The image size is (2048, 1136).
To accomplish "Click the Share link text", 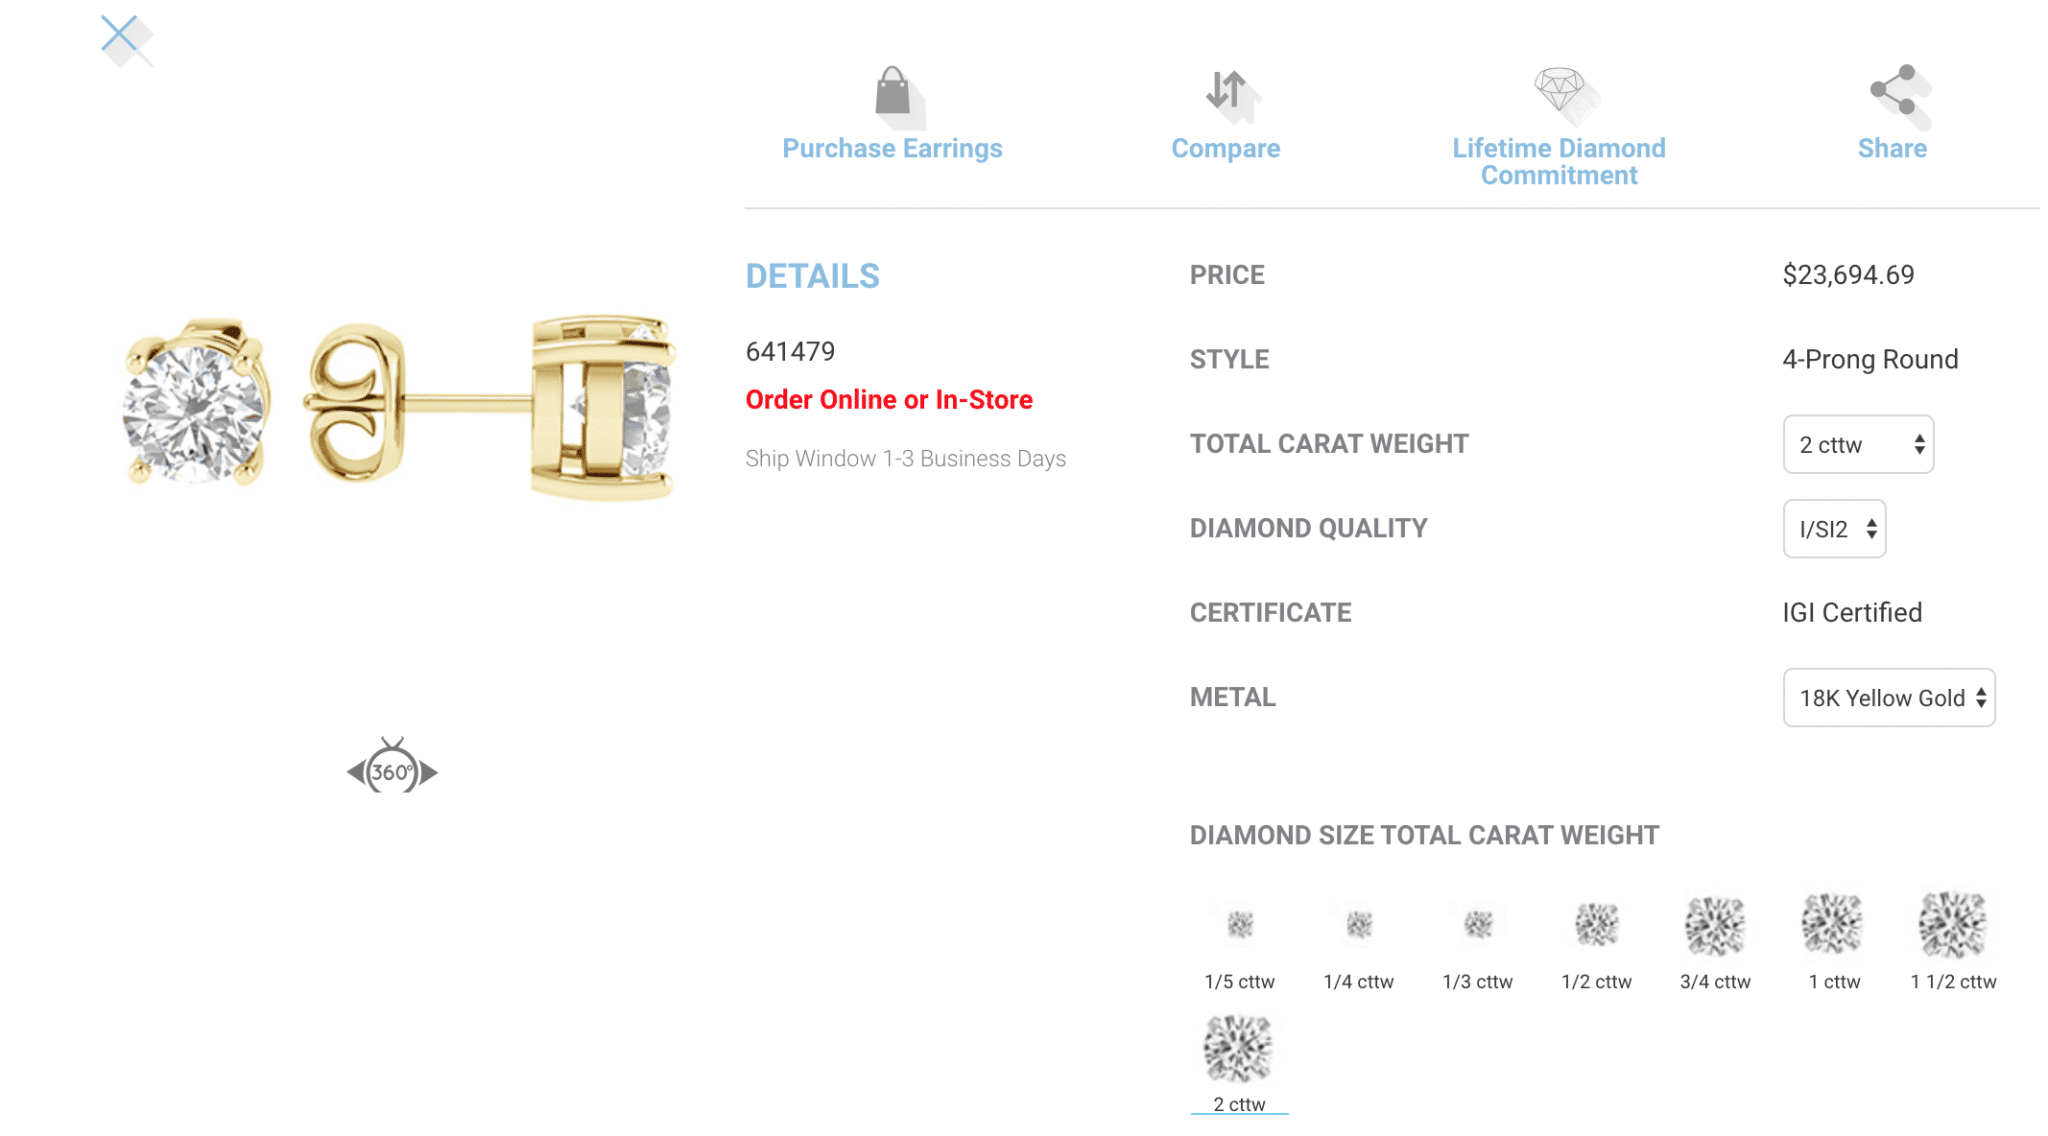I will pos(1892,147).
